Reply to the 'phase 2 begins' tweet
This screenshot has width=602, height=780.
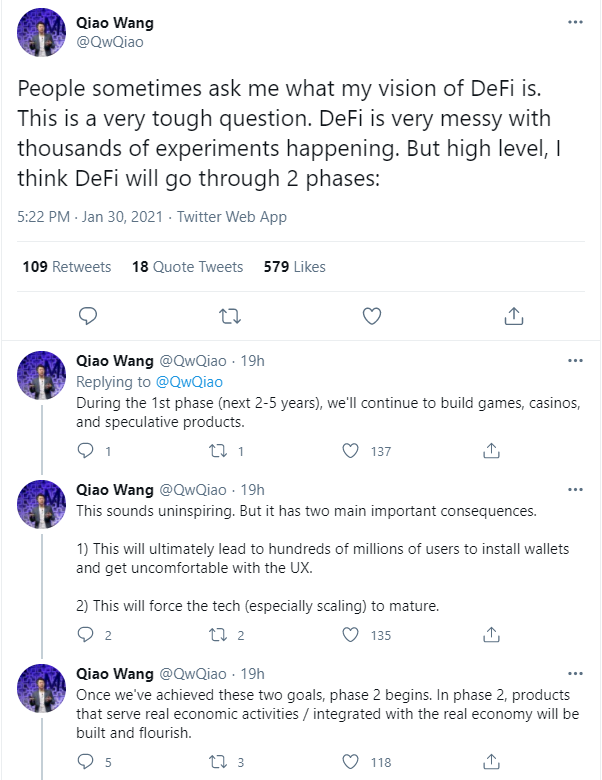86,762
